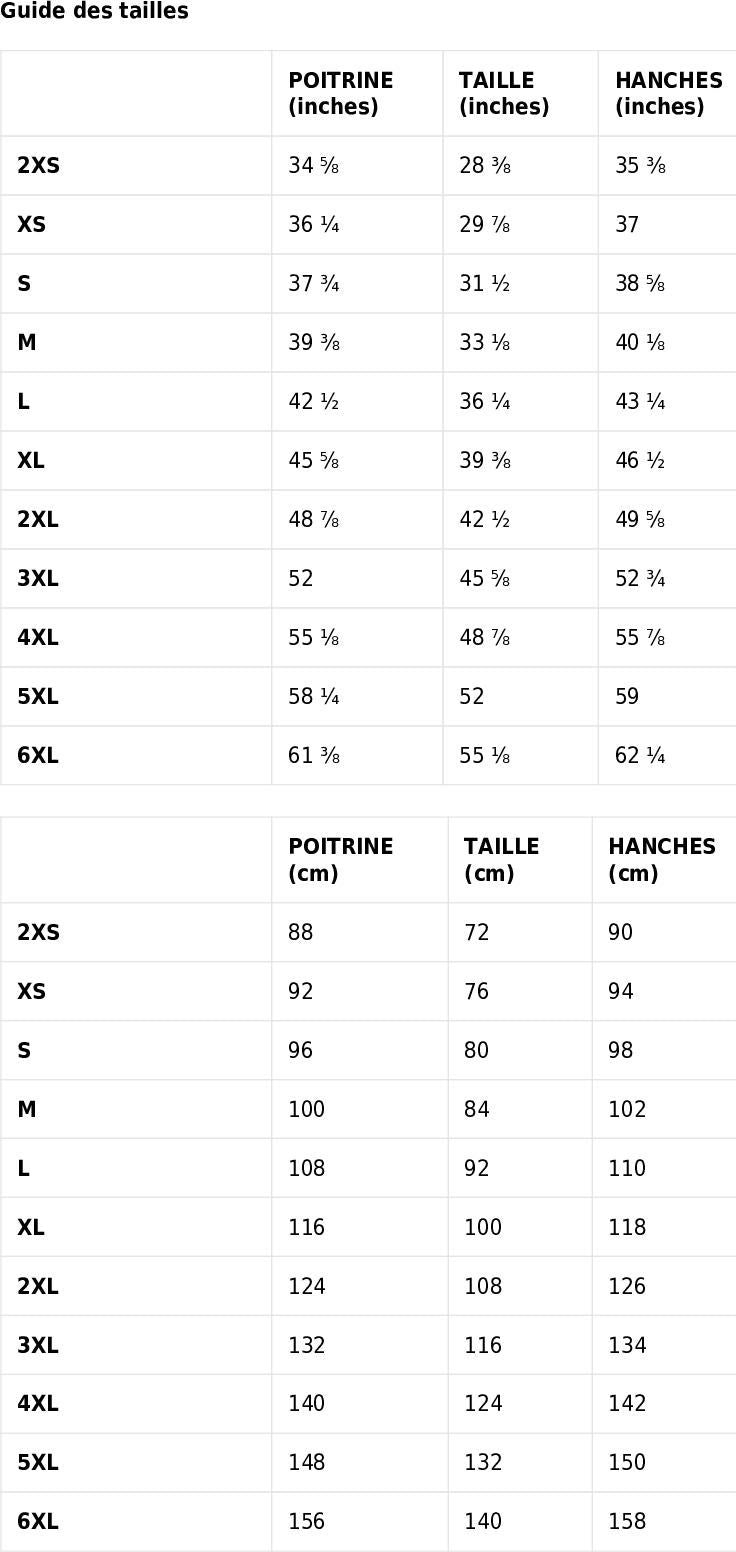Click the 3XL chest value 52 in inches
The height and width of the screenshot is (1552, 736).
301,579
